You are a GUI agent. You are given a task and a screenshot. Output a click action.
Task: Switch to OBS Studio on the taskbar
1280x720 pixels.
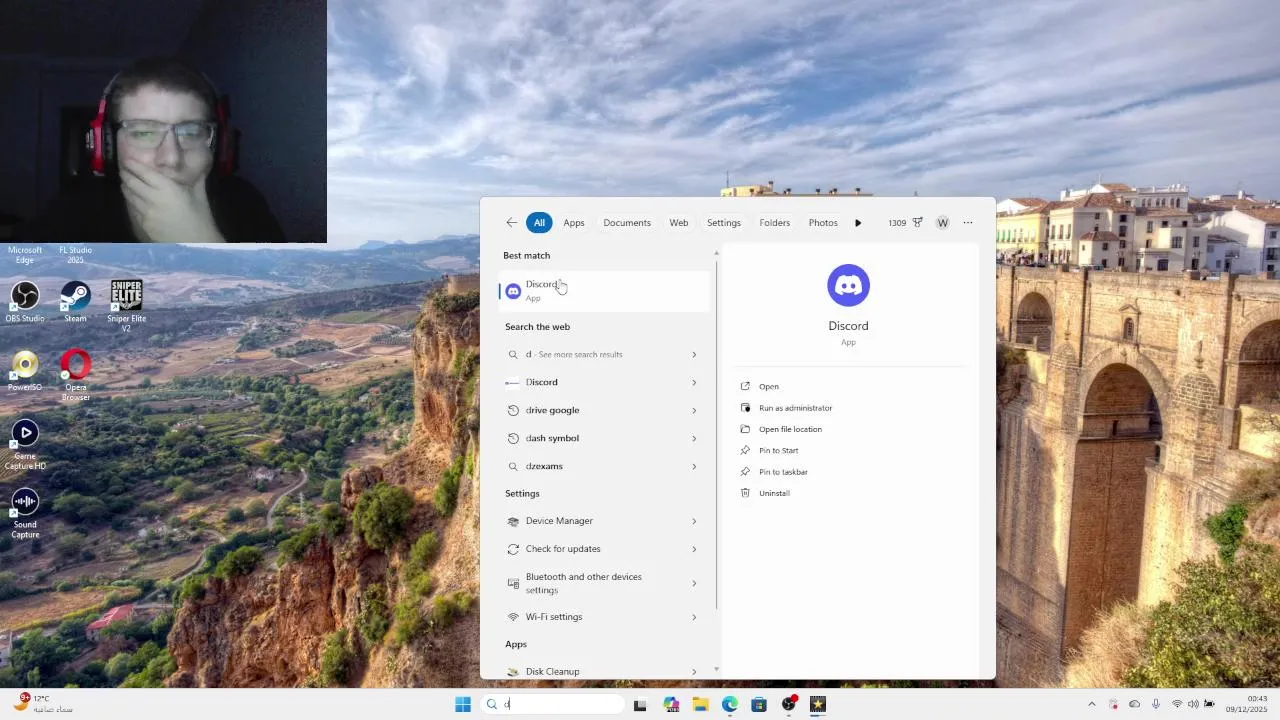tap(789, 704)
